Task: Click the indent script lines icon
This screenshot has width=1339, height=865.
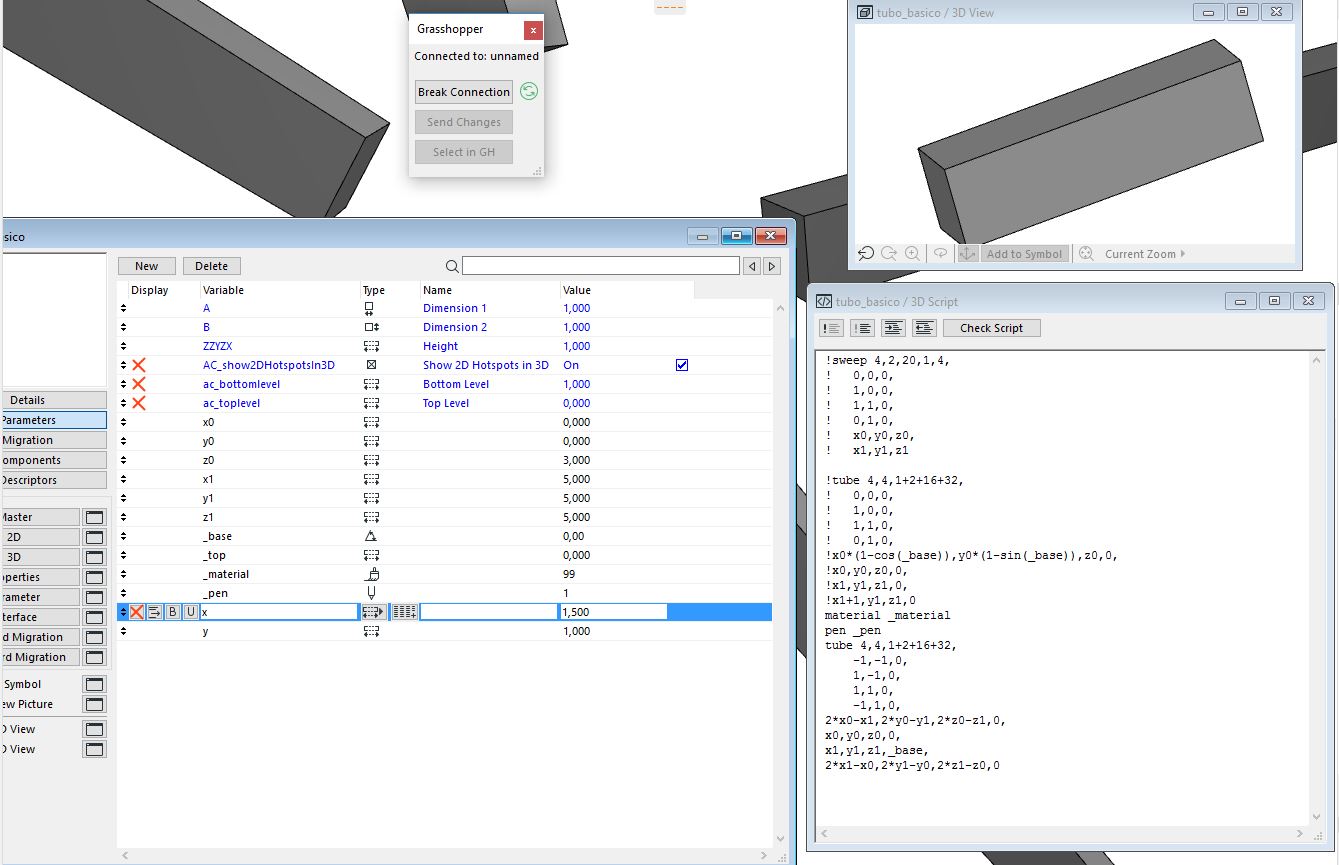Action: [x=893, y=328]
